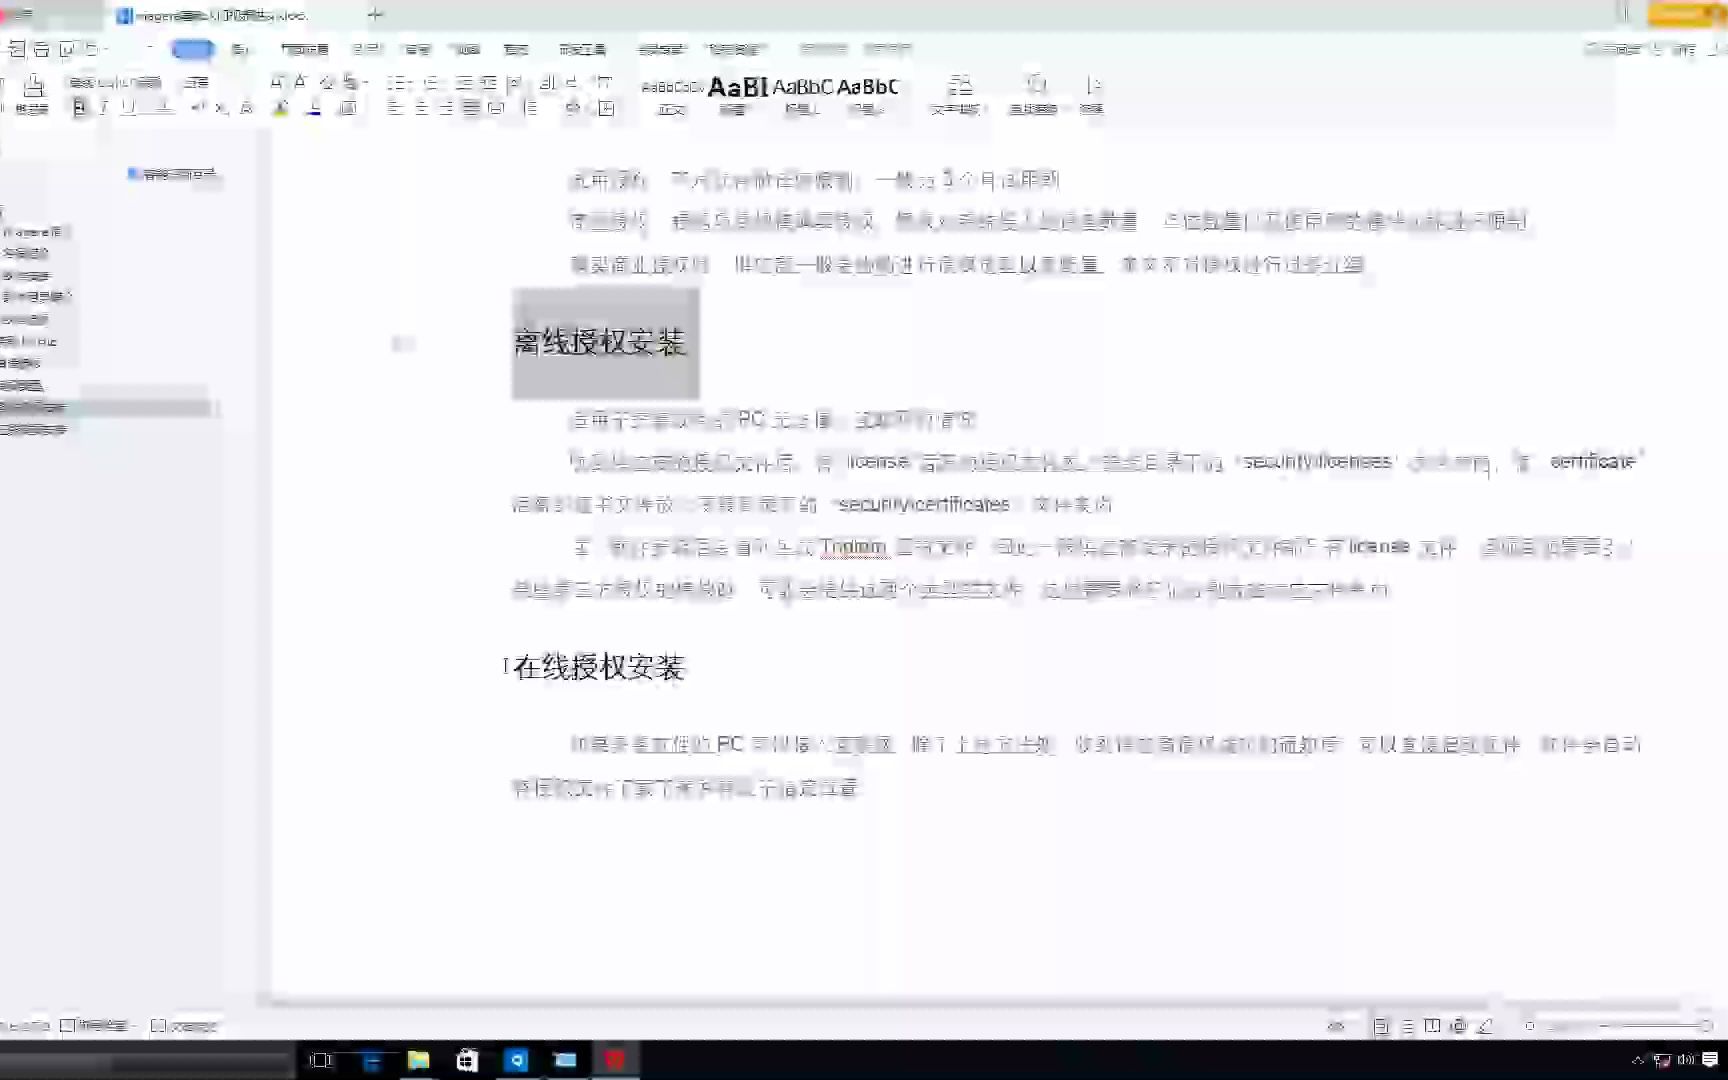Save document from the quick access toolbar
The width and height of the screenshot is (1728, 1080).
click(17, 49)
